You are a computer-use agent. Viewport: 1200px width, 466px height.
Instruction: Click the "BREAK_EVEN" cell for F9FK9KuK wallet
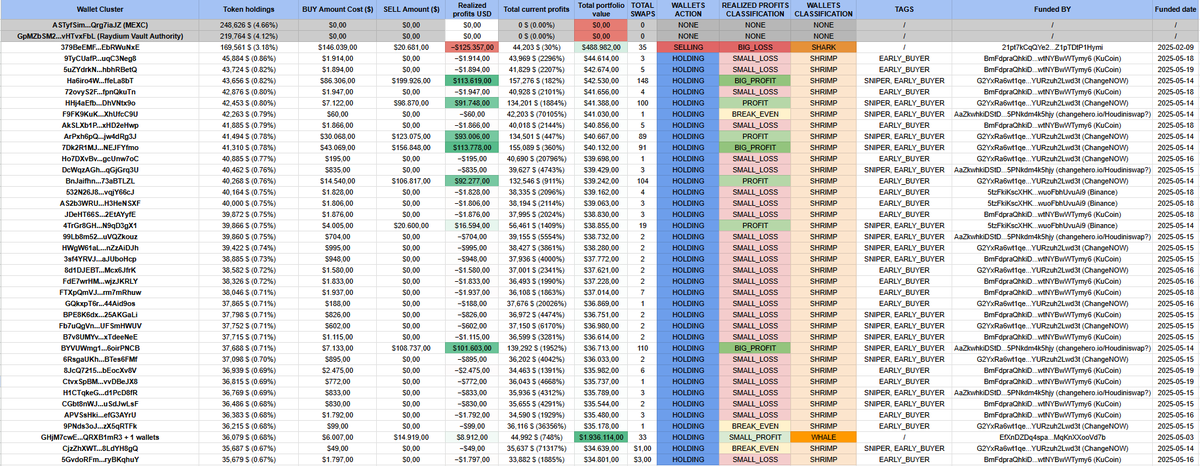(757, 113)
